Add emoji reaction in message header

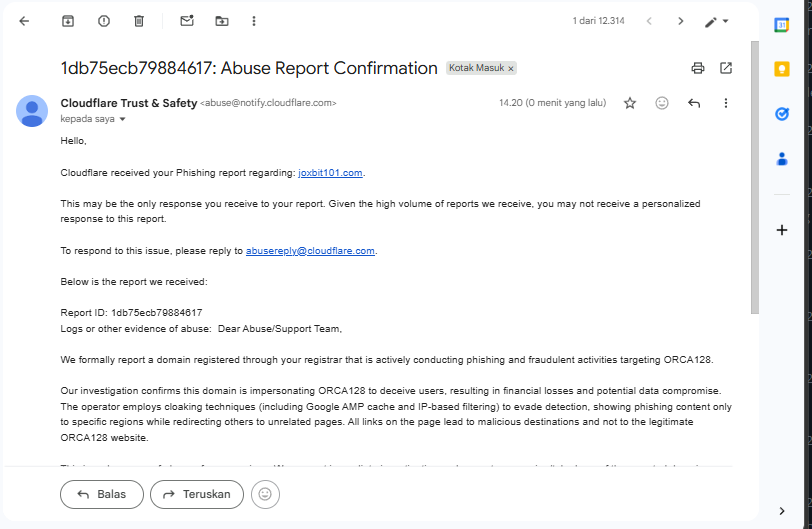point(662,103)
